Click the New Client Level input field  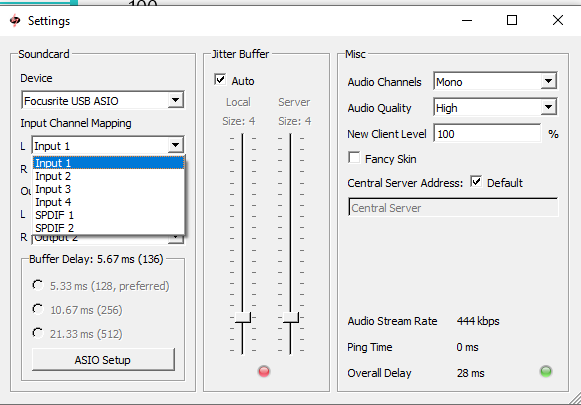487,134
